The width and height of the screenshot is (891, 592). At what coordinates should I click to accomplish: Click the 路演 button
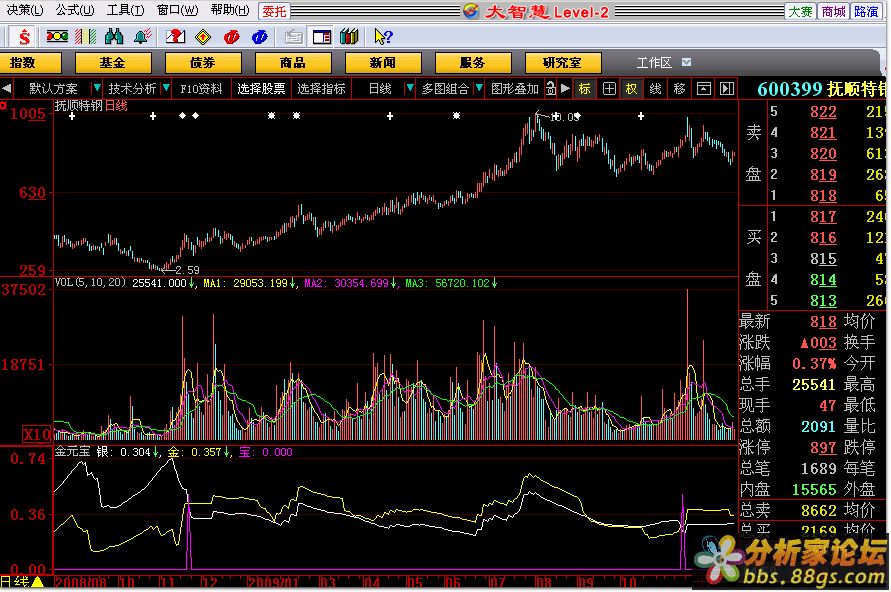(x=866, y=11)
